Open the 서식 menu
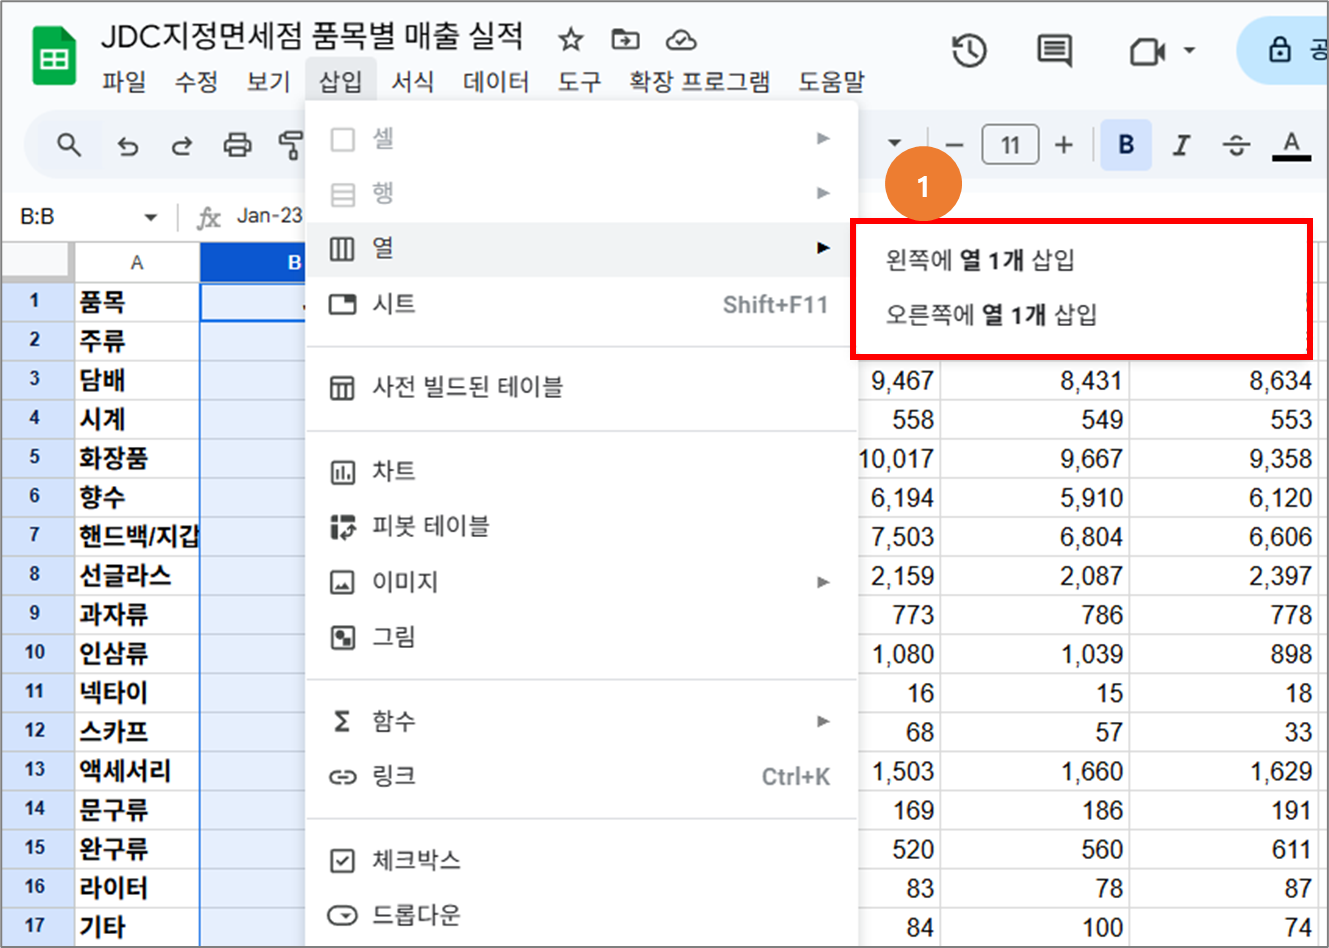 [412, 82]
